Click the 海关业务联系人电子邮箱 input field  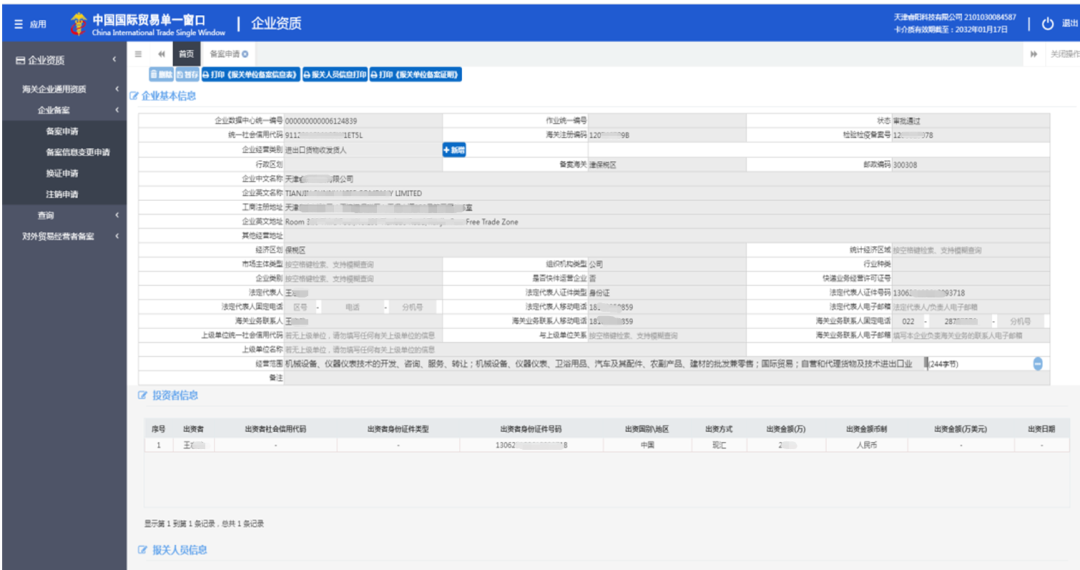click(970, 335)
